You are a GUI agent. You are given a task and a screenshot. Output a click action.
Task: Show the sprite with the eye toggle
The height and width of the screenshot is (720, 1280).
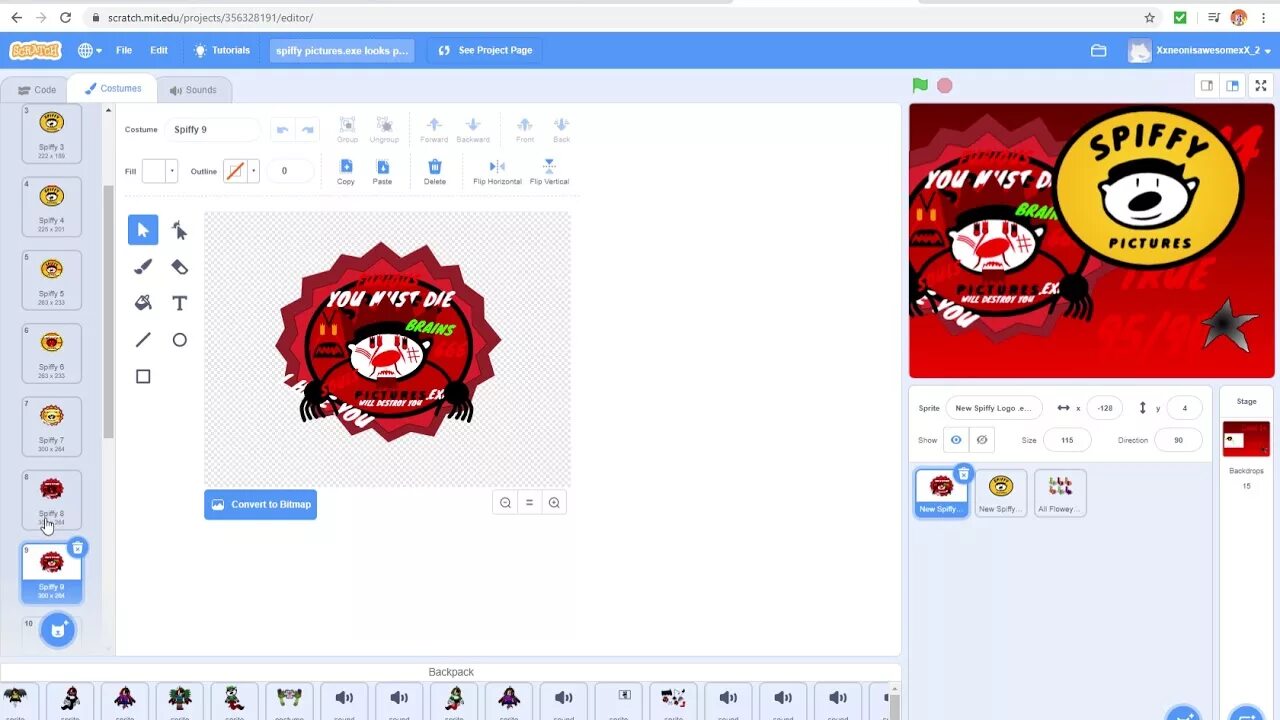[x=955, y=439]
